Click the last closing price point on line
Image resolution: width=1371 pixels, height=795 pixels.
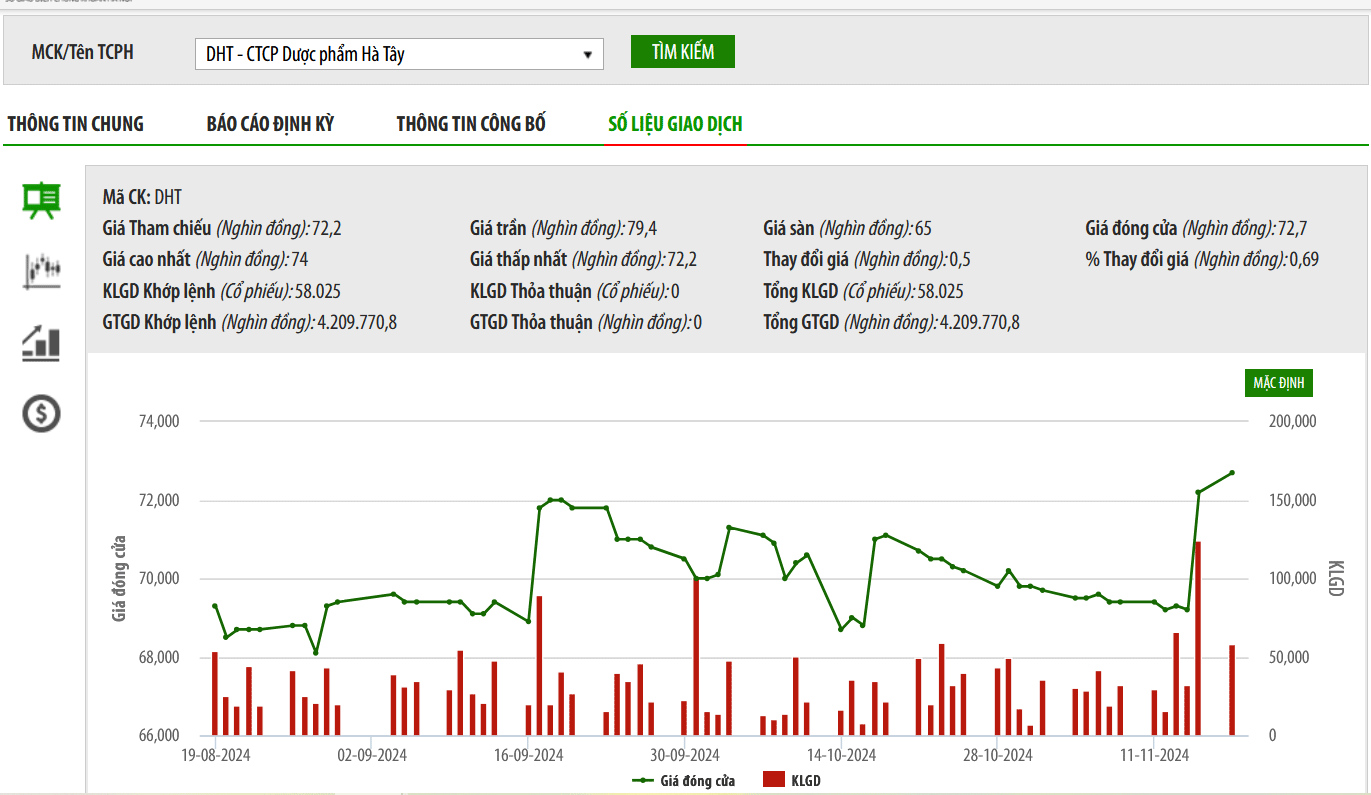pos(1232,473)
